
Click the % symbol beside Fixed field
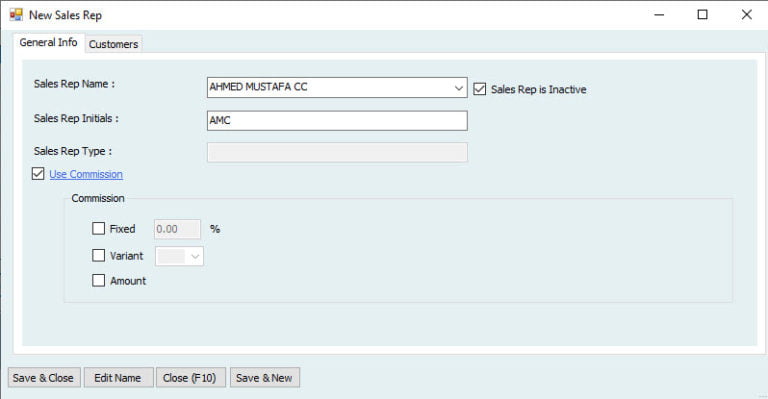[215, 229]
